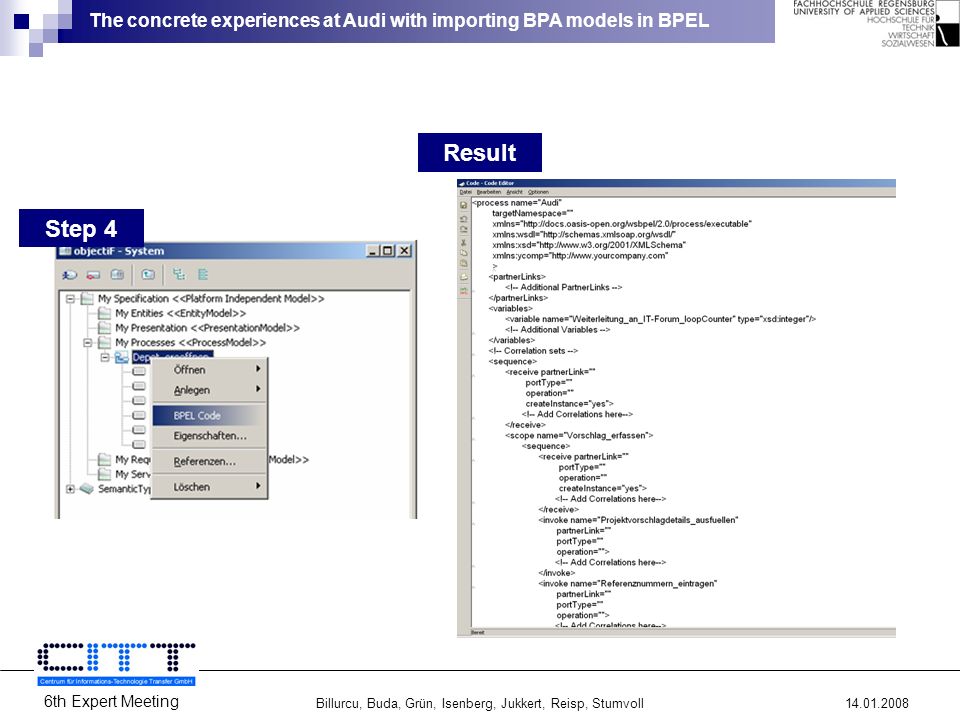Select My Specification <<Platform Independent Model>> row
This screenshot has height=720, width=960.
click(x=211, y=299)
